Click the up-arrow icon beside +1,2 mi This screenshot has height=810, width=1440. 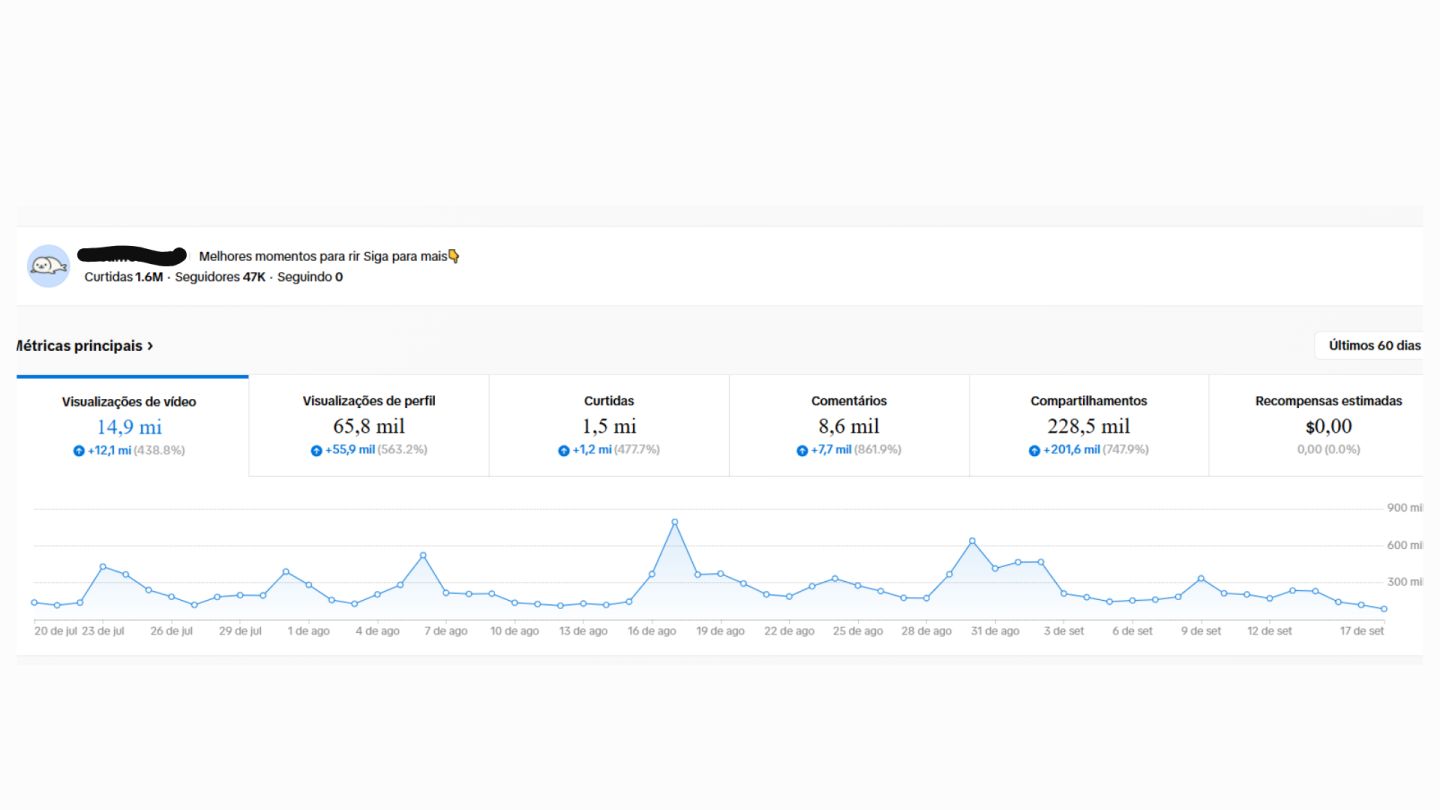point(564,451)
